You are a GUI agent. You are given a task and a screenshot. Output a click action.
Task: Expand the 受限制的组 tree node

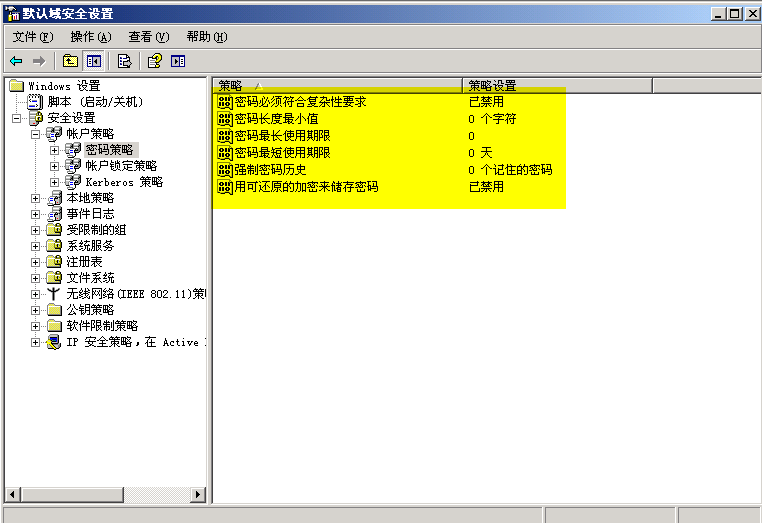35,230
